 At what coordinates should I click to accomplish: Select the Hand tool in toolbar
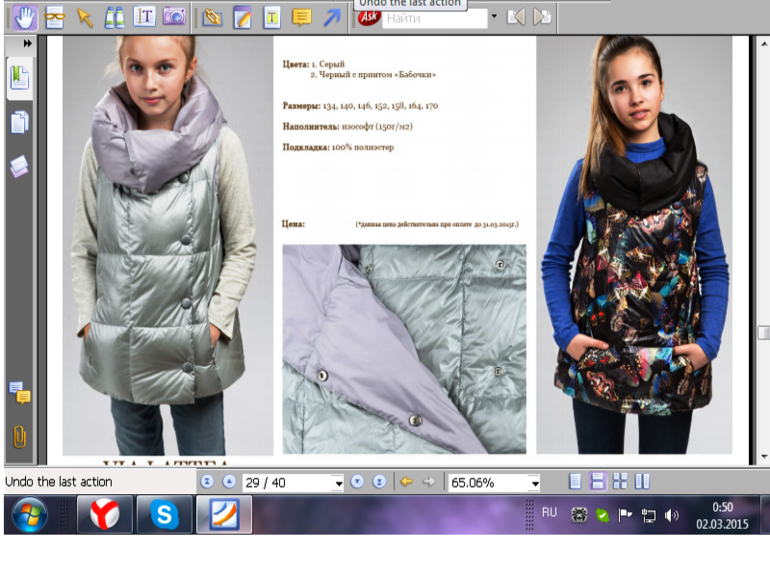(x=24, y=17)
